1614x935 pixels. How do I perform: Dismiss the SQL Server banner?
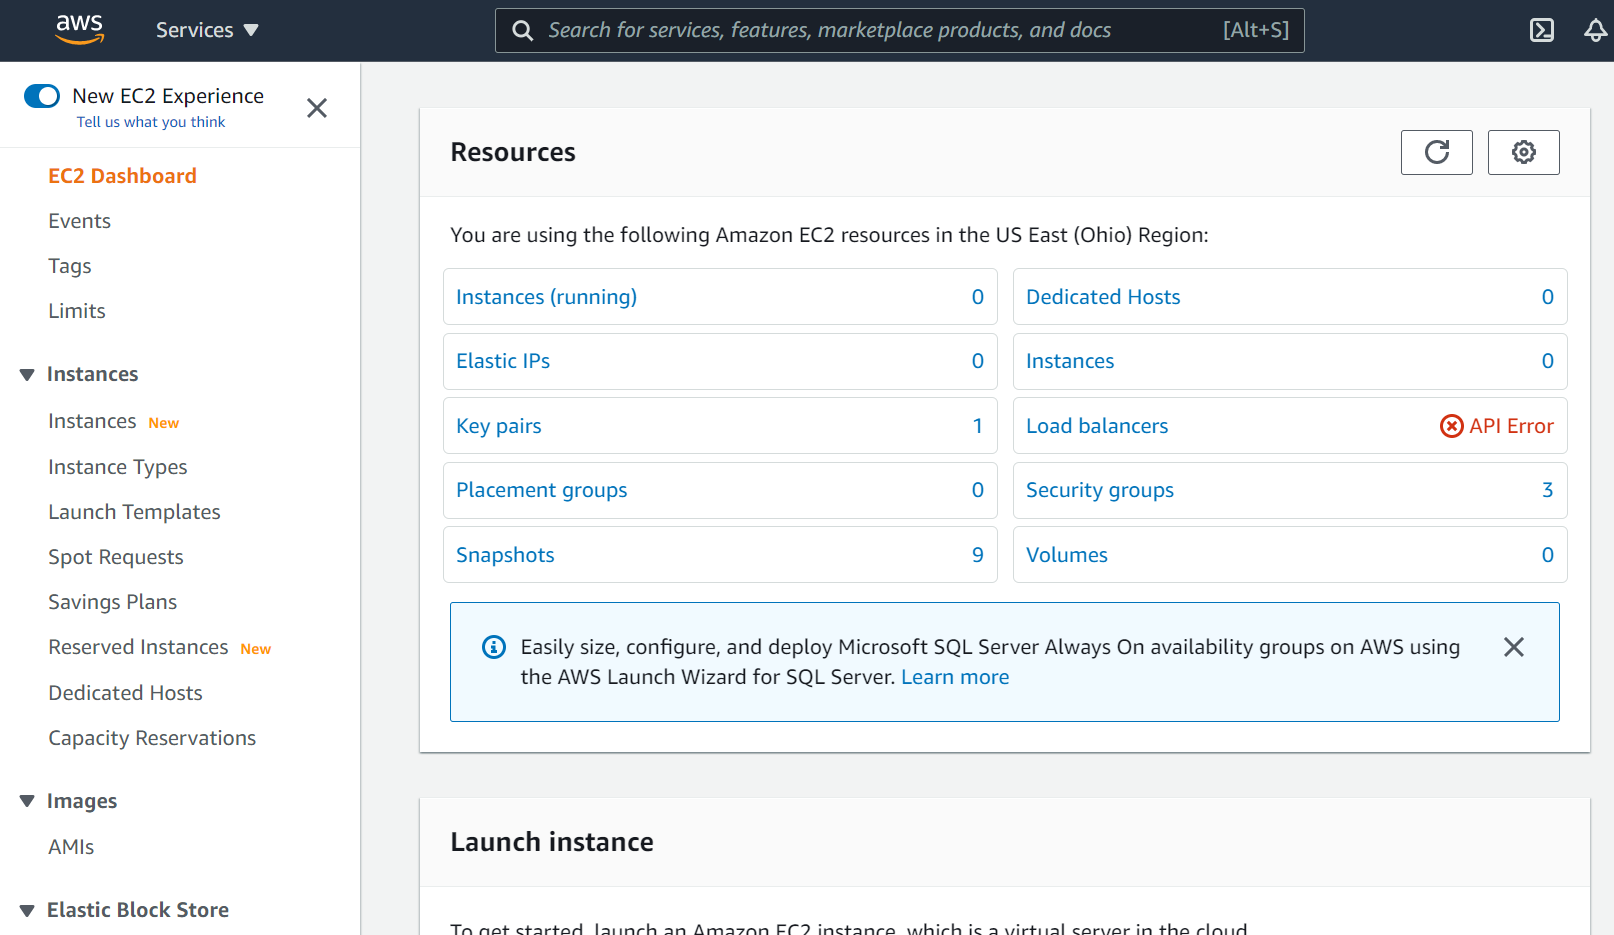[x=1513, y=646]
